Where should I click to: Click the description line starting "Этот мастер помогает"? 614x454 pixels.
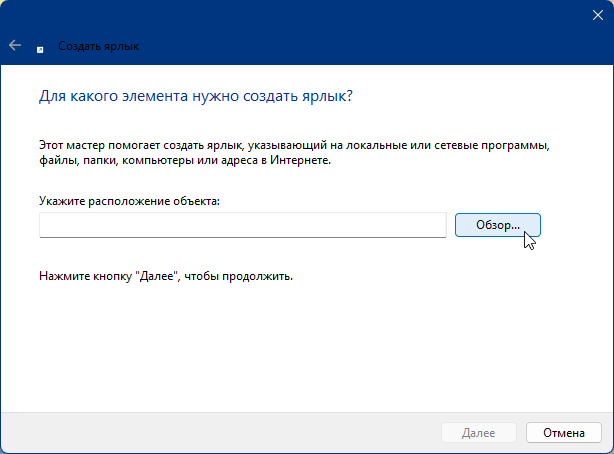294,145
